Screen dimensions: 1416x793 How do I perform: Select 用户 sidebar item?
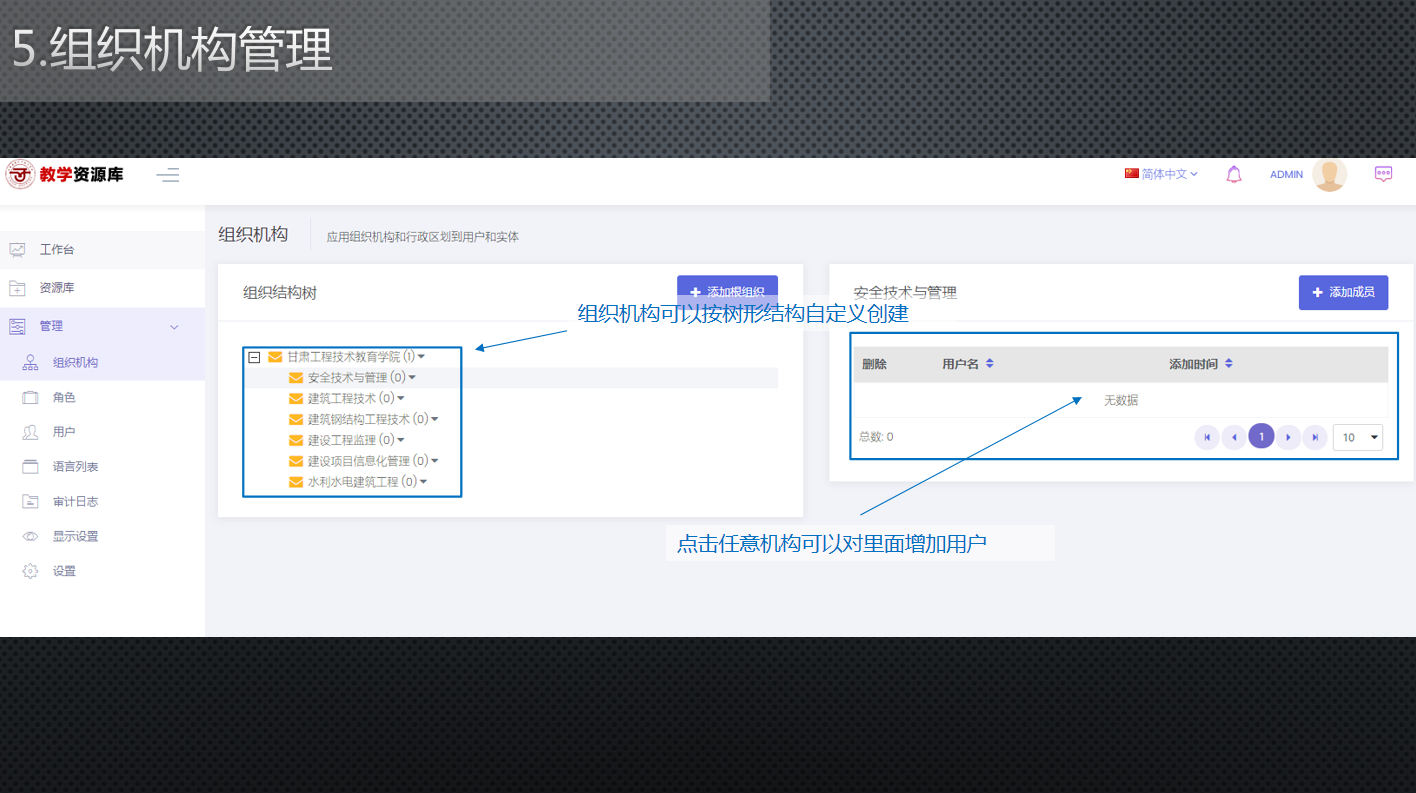click(102, 432)
